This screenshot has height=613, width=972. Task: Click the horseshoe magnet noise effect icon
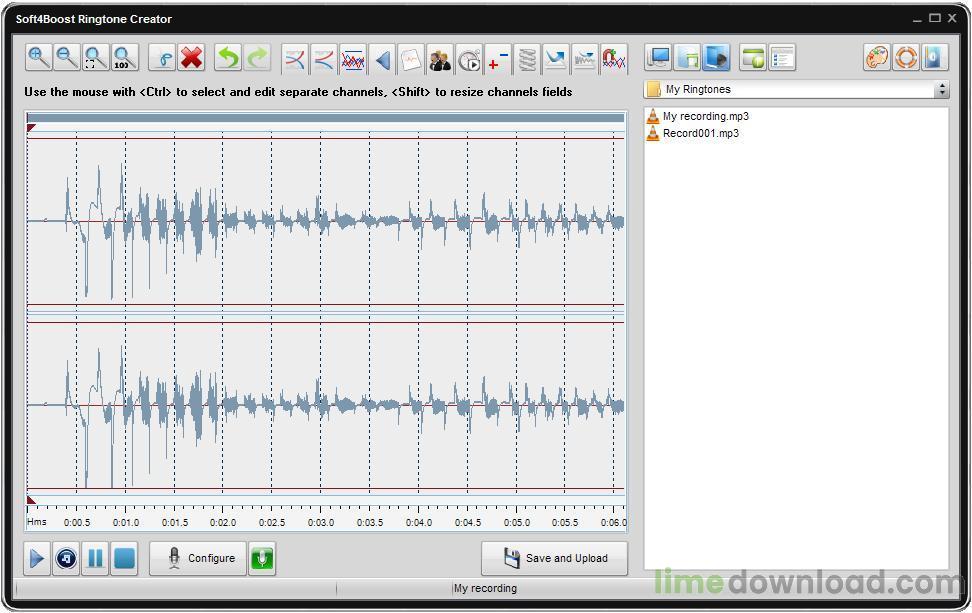[x=614, y=60]
